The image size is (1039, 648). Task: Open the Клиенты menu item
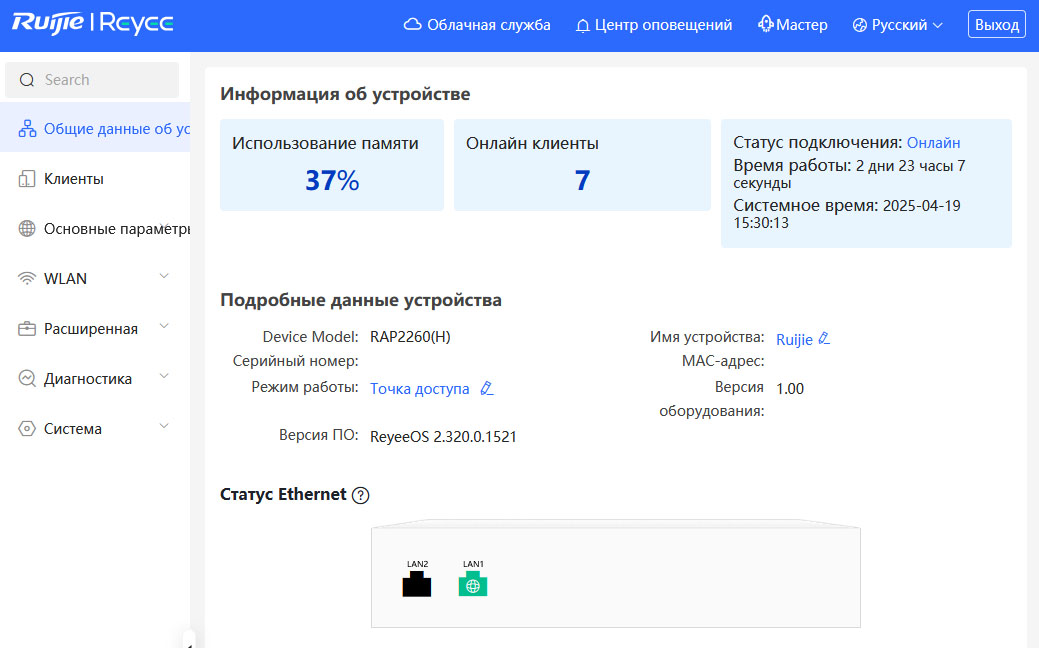tap(74, 179)
